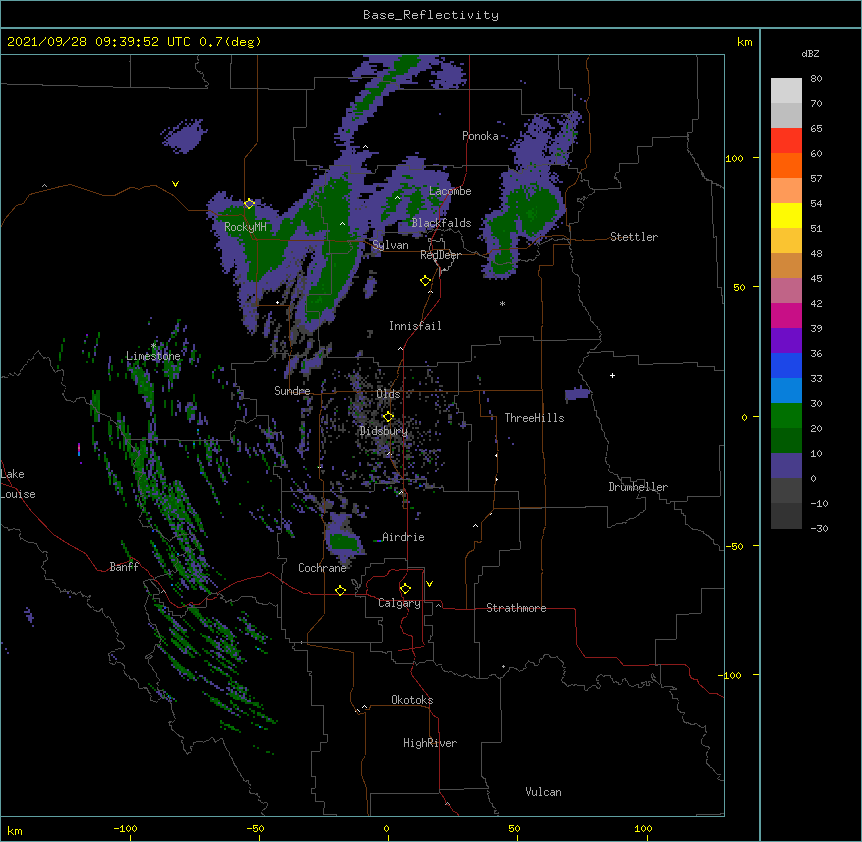Click the magenta 42 dBZ color swatch
862x842 pixels.
pos(786,315)
